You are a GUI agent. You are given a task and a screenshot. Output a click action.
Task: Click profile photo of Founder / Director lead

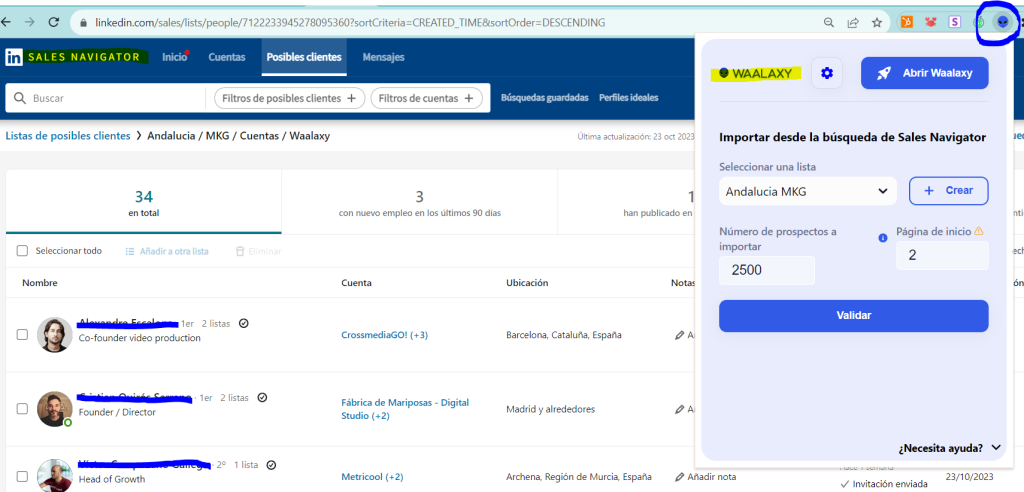(x=54, y=408)
